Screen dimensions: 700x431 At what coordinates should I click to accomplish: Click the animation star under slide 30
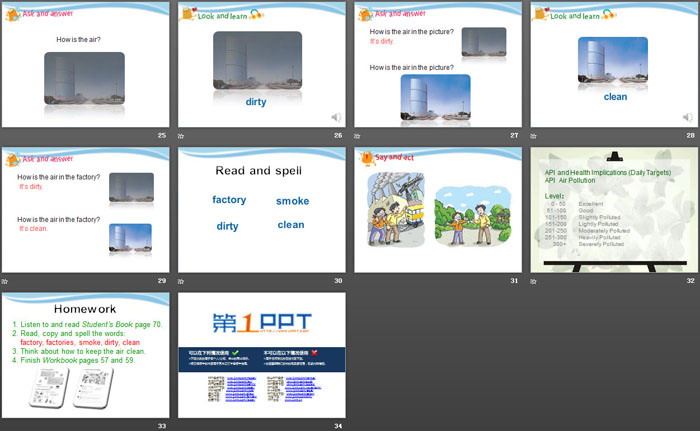click(x=181, y=281)
